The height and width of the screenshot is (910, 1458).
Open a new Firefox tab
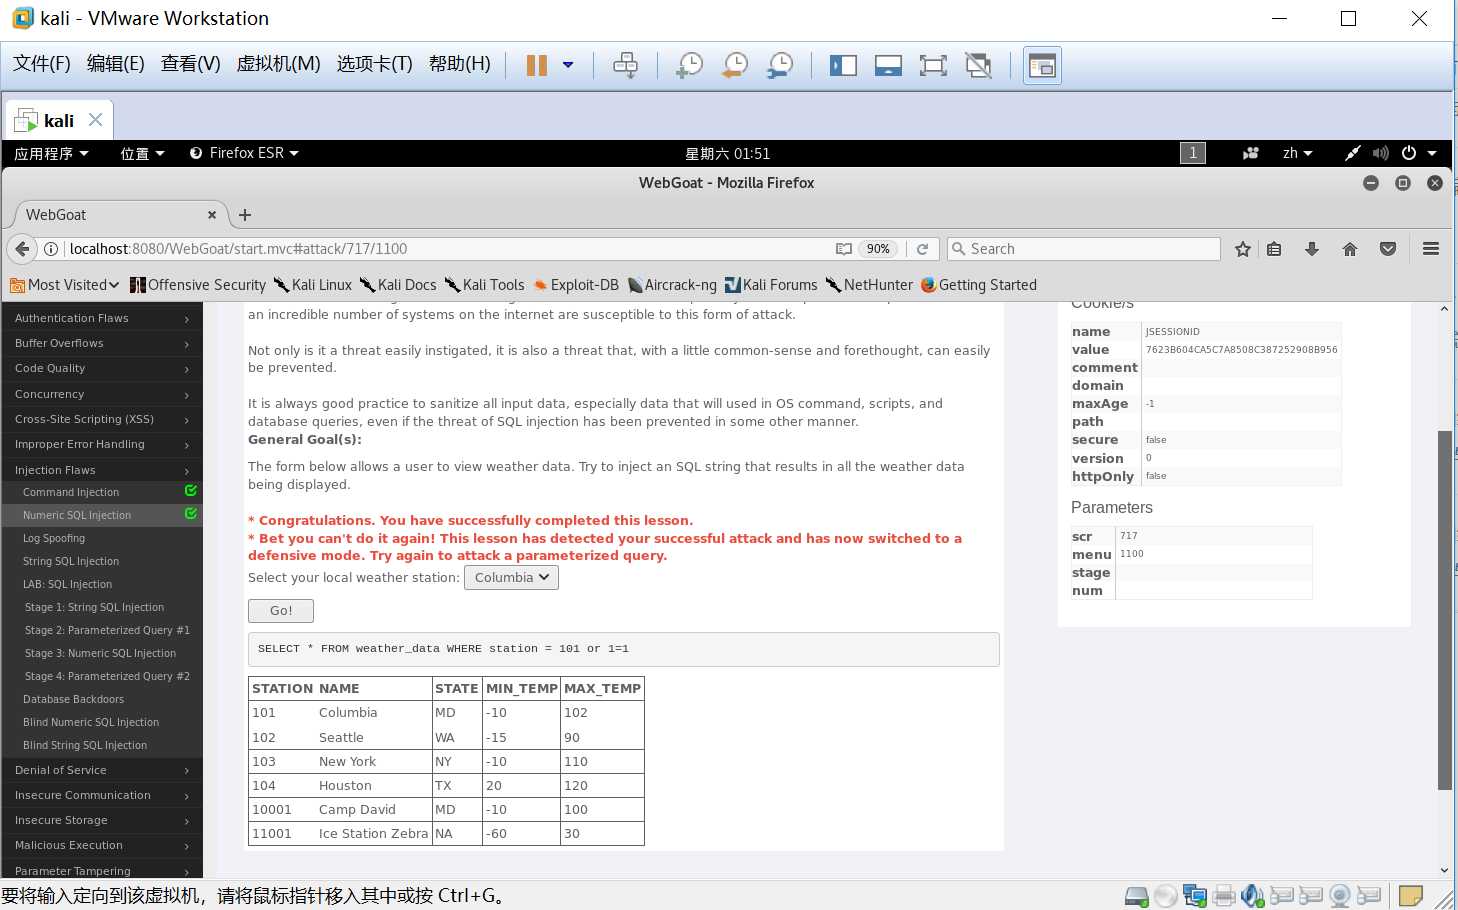(x=245, y=215)
